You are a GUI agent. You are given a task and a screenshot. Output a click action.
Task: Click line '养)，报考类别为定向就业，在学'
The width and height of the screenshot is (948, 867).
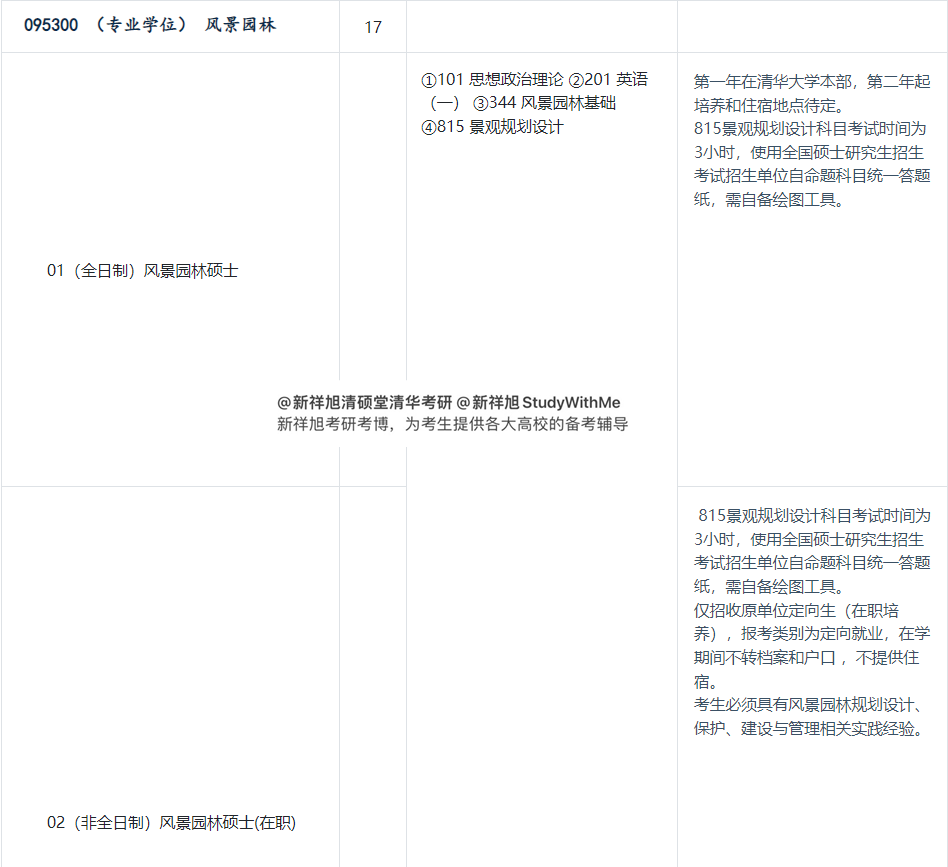point(812,634)
